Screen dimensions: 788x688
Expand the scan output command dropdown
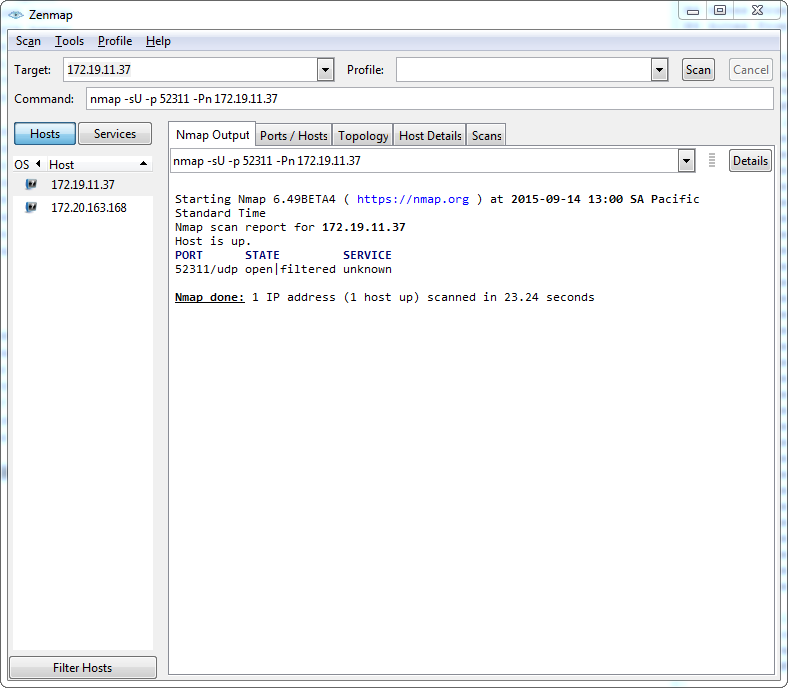(x=686, y=161)
